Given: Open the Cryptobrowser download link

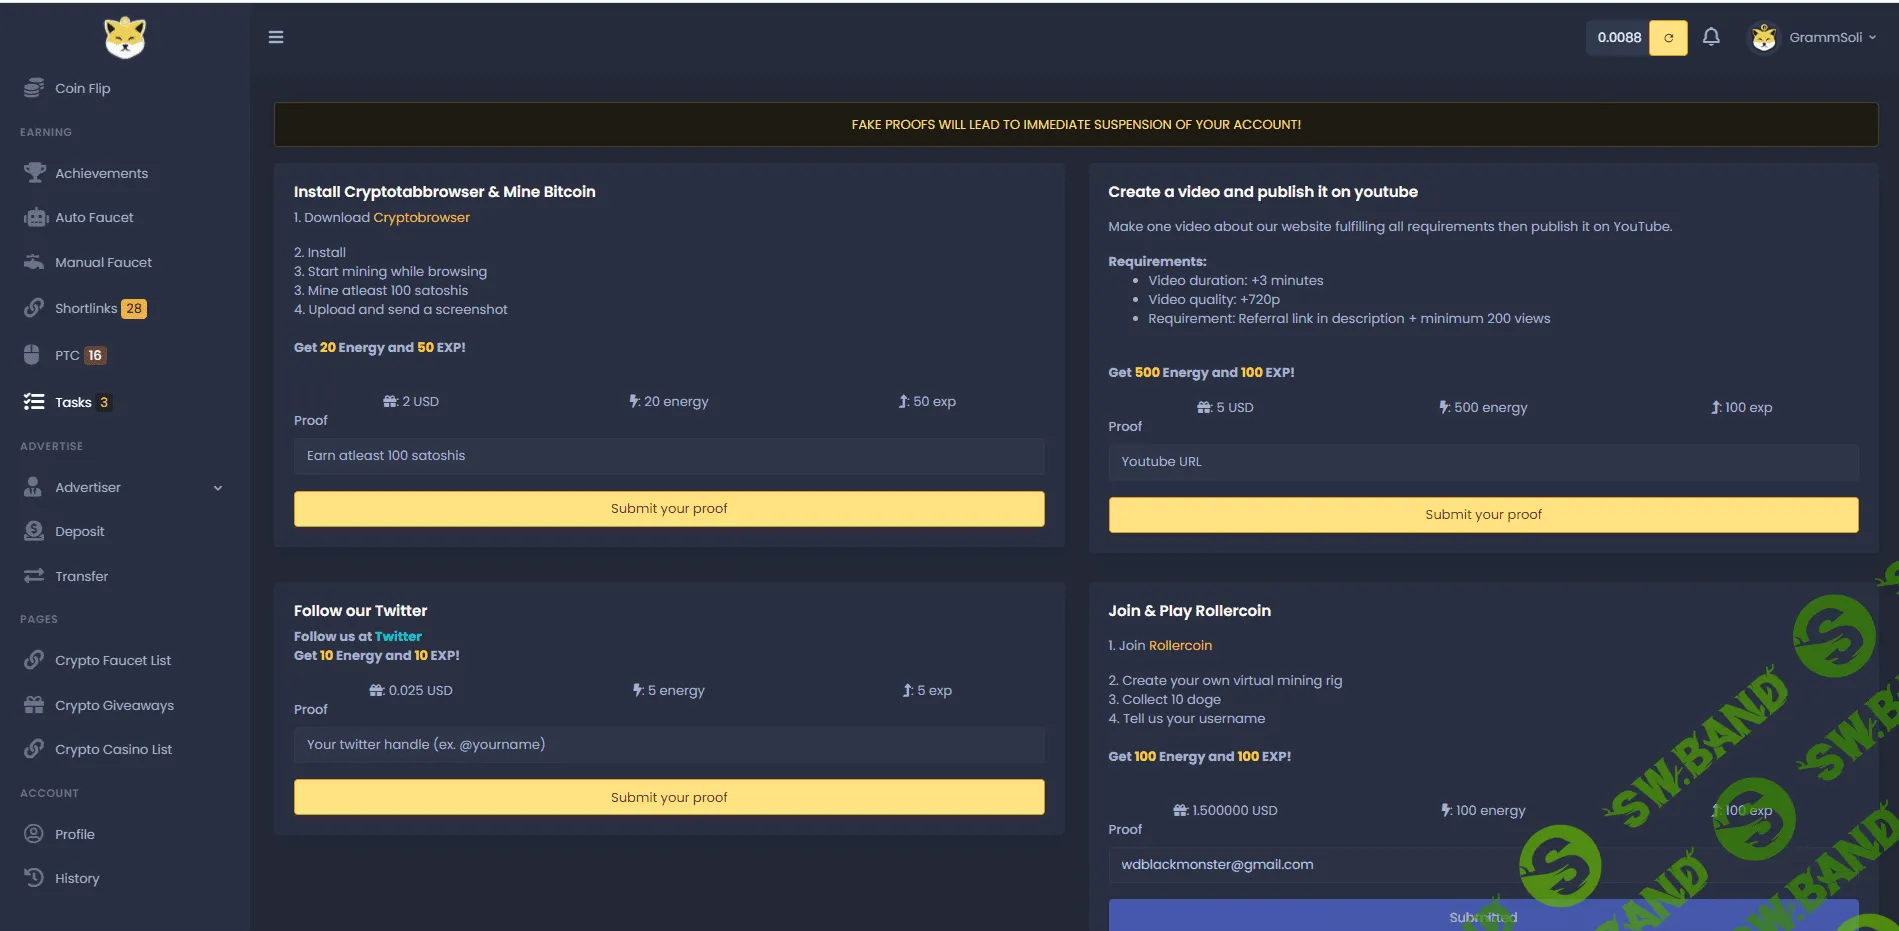Looking at the screenshot, I should 421,217.
